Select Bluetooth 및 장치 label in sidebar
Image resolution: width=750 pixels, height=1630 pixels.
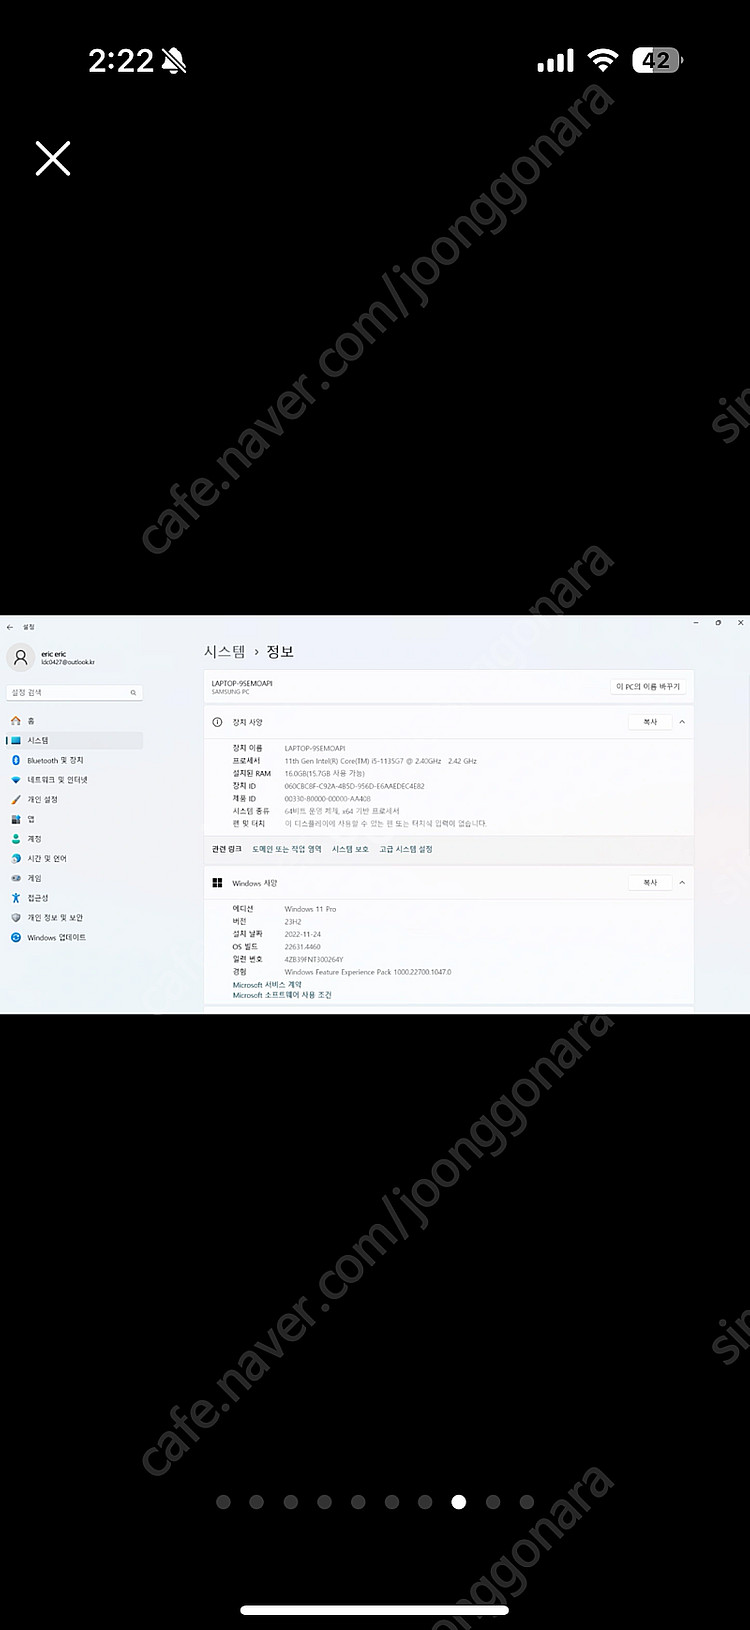55,760
